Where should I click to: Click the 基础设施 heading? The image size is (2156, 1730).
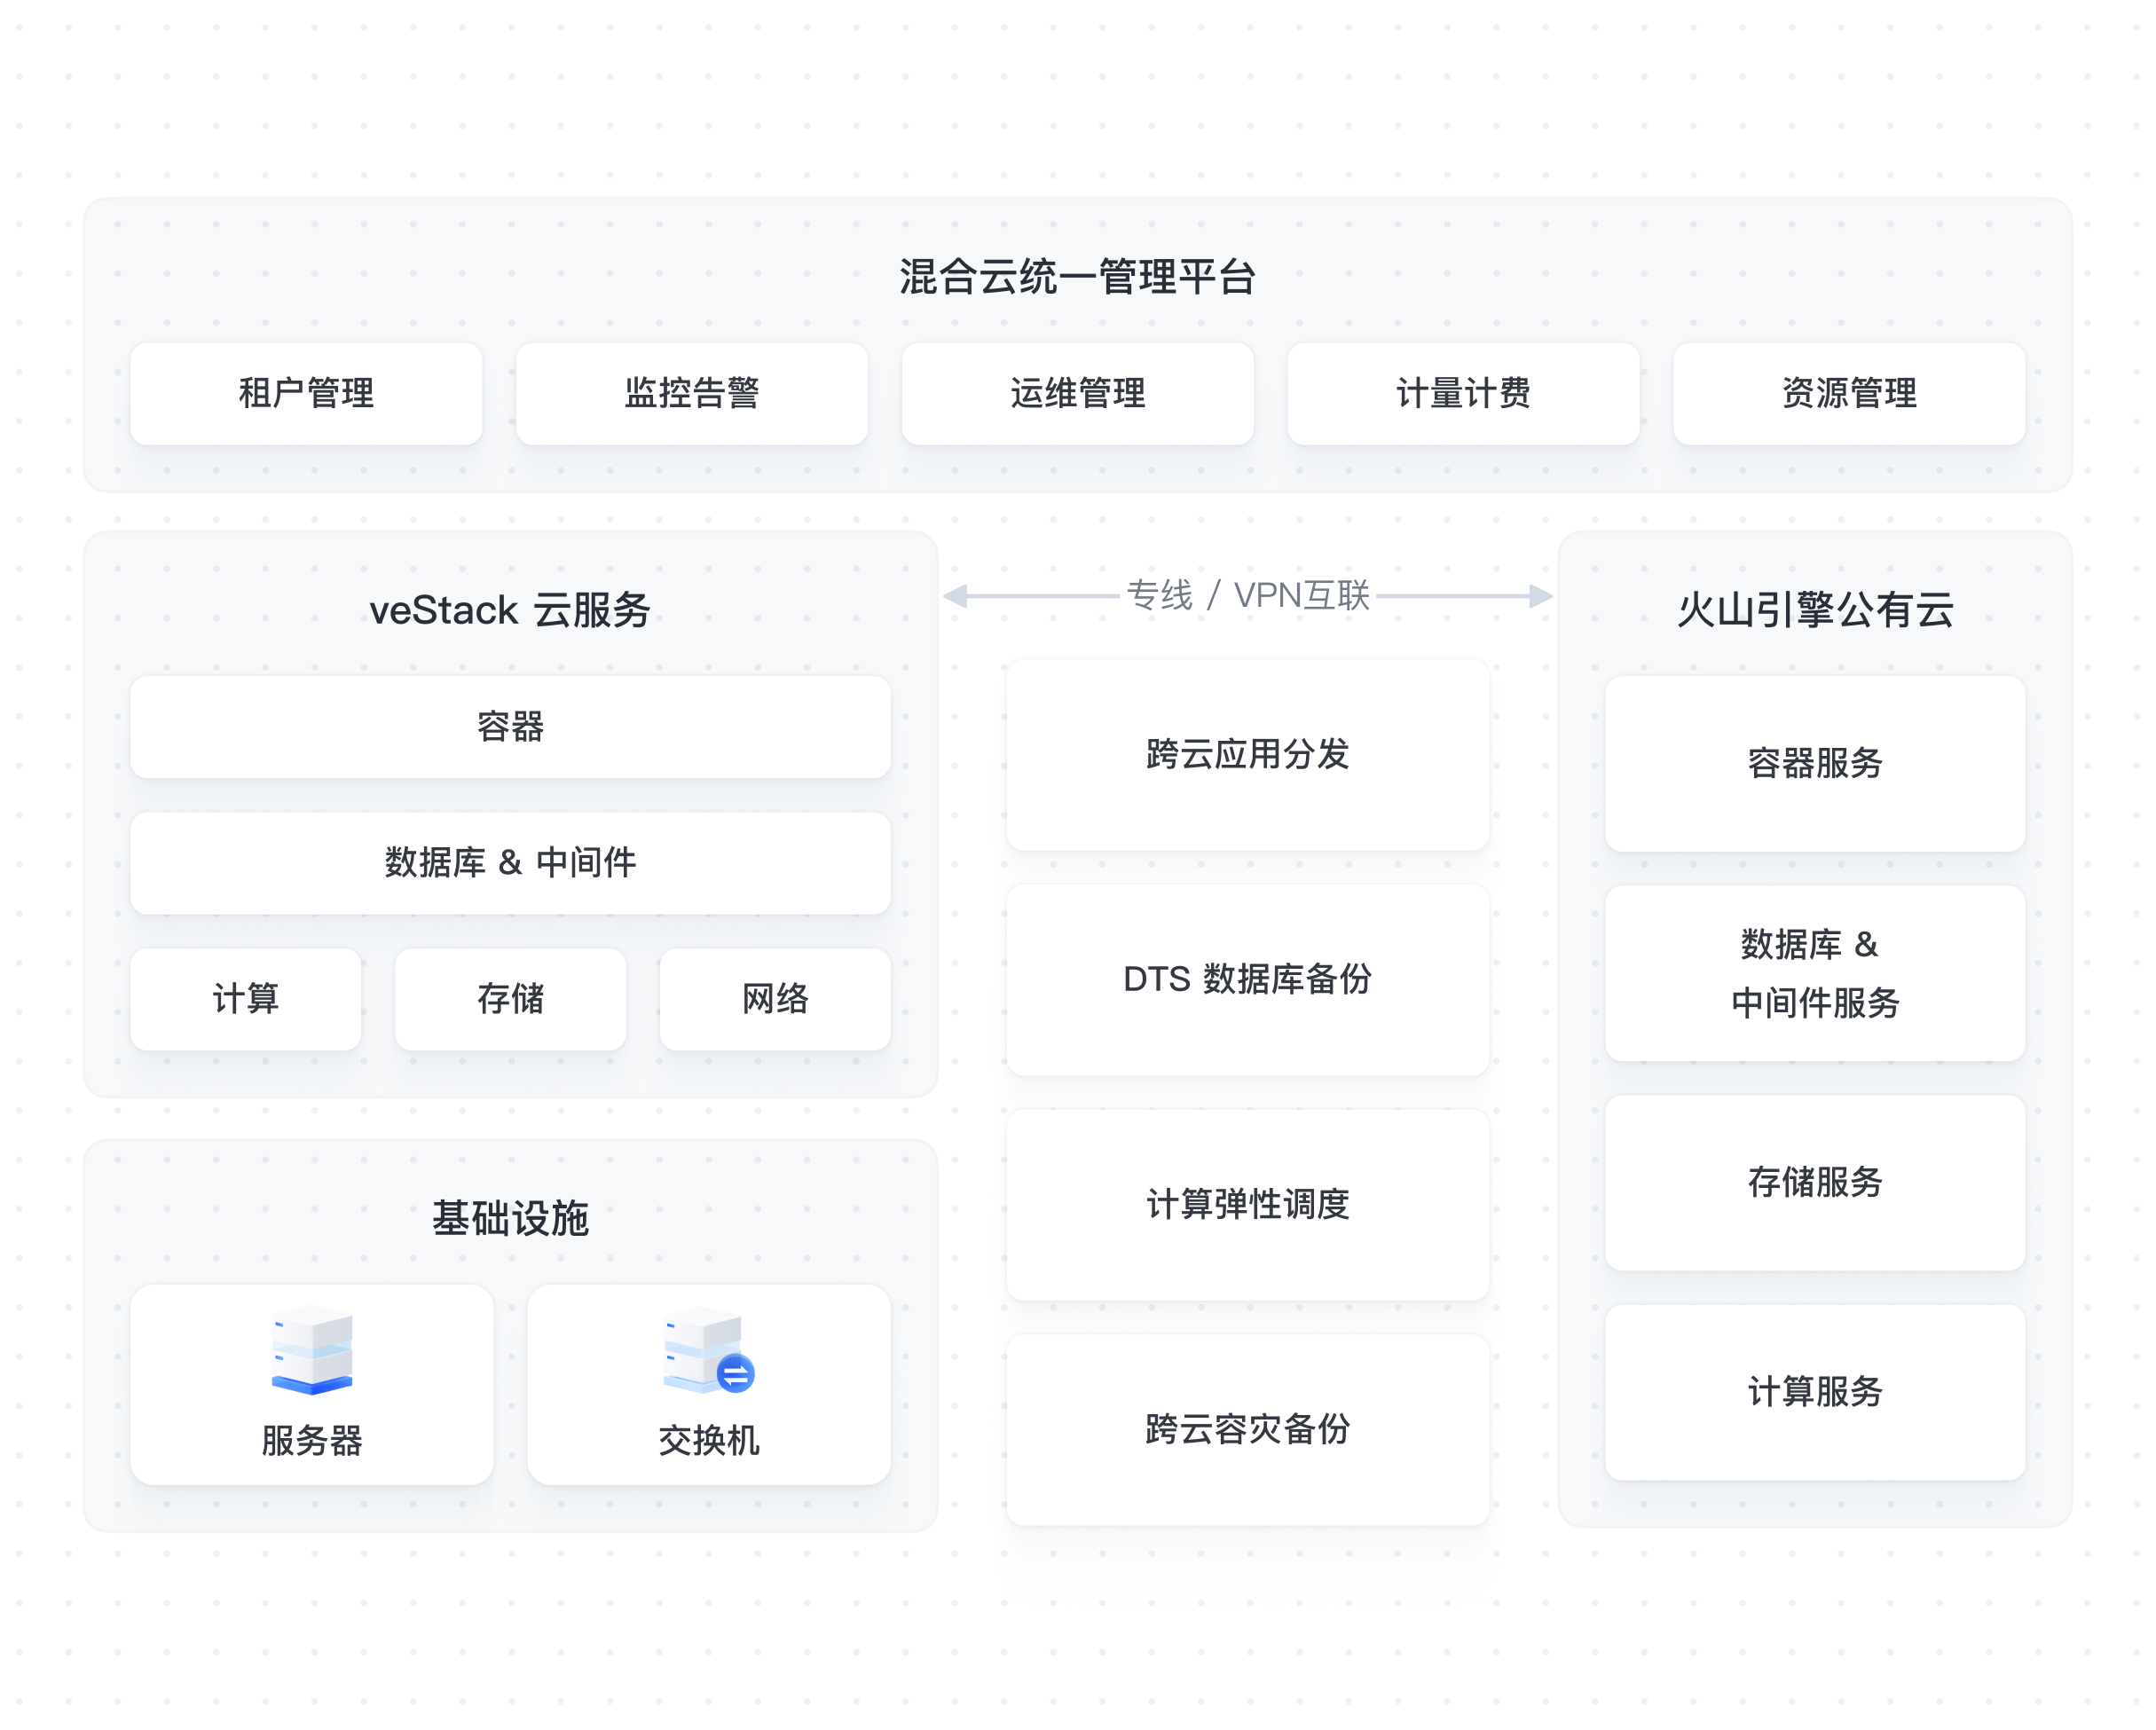tap(510, 1218)
